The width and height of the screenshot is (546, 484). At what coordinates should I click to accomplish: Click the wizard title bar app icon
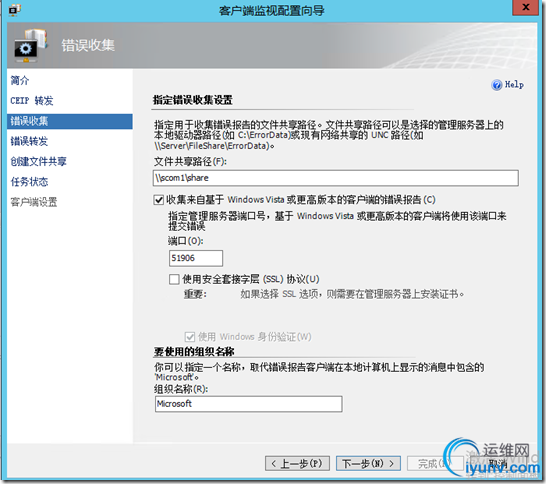(14, 10)
